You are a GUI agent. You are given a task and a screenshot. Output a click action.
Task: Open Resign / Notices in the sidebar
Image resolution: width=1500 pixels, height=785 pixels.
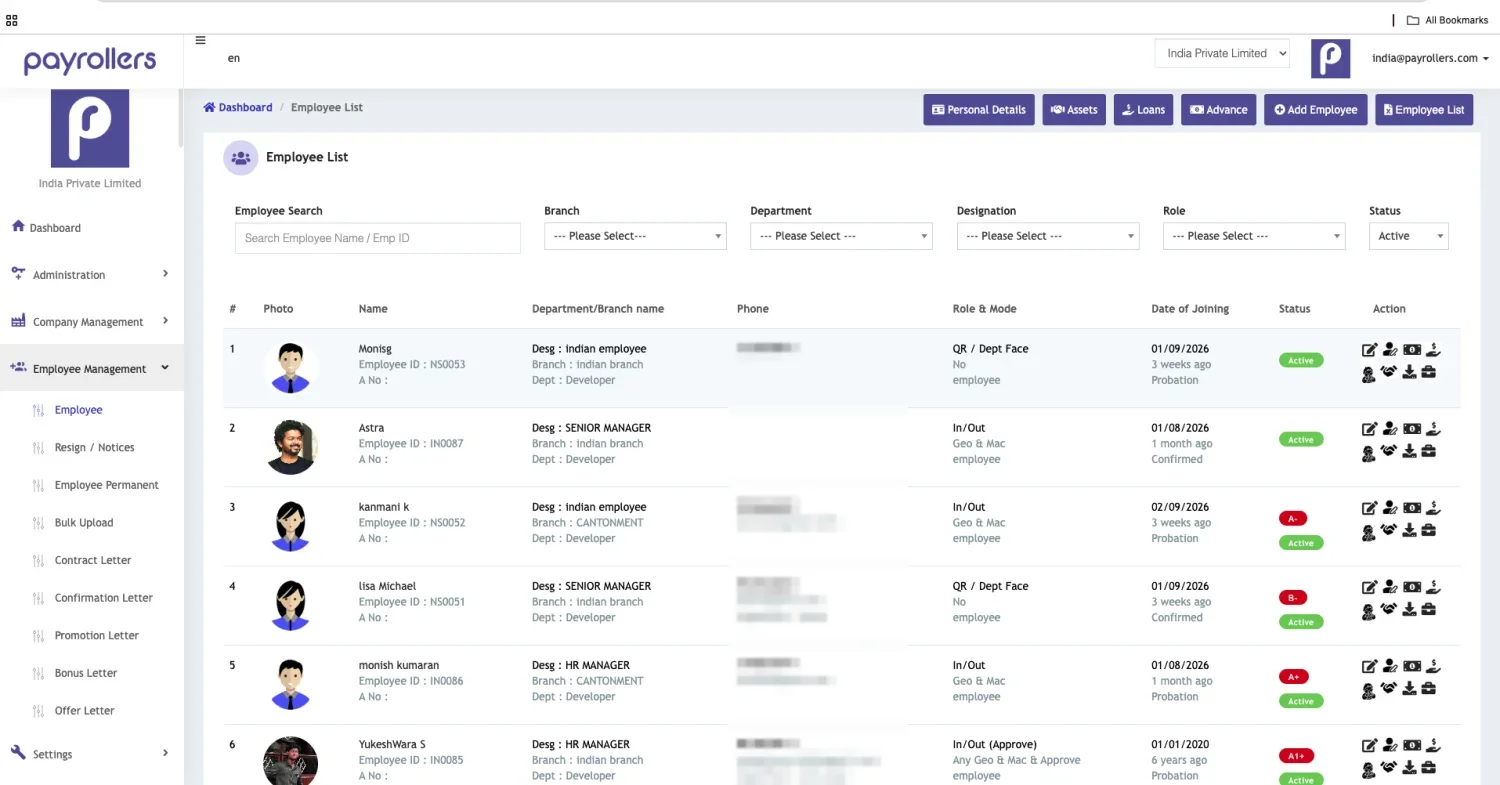pos(94,447)
